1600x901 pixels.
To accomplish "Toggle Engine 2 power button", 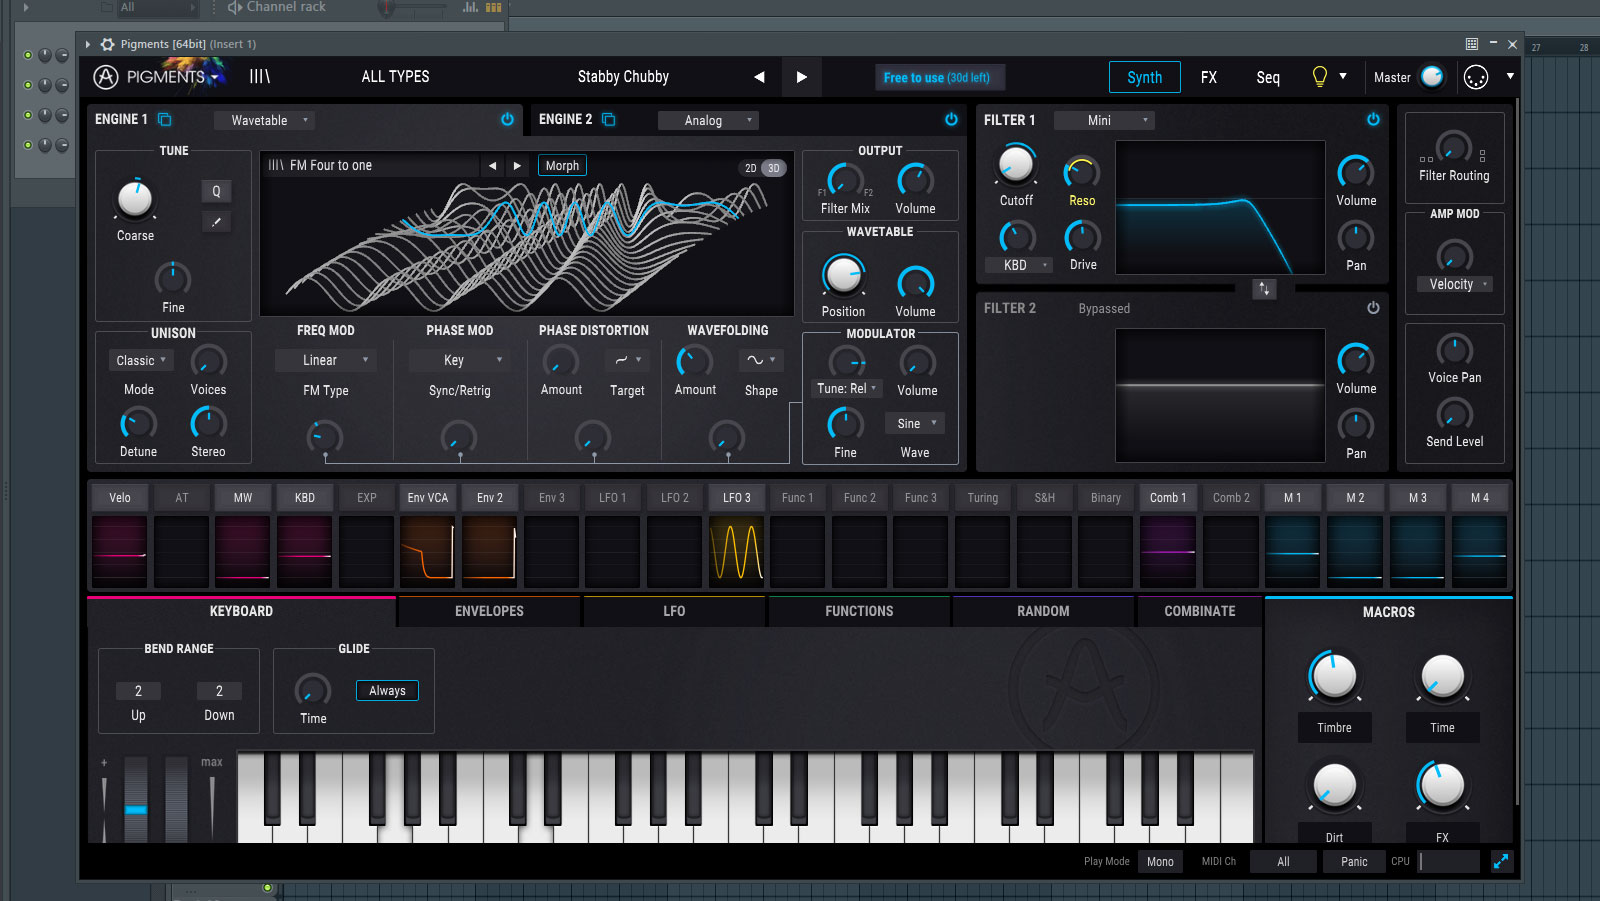I will 951,119.
